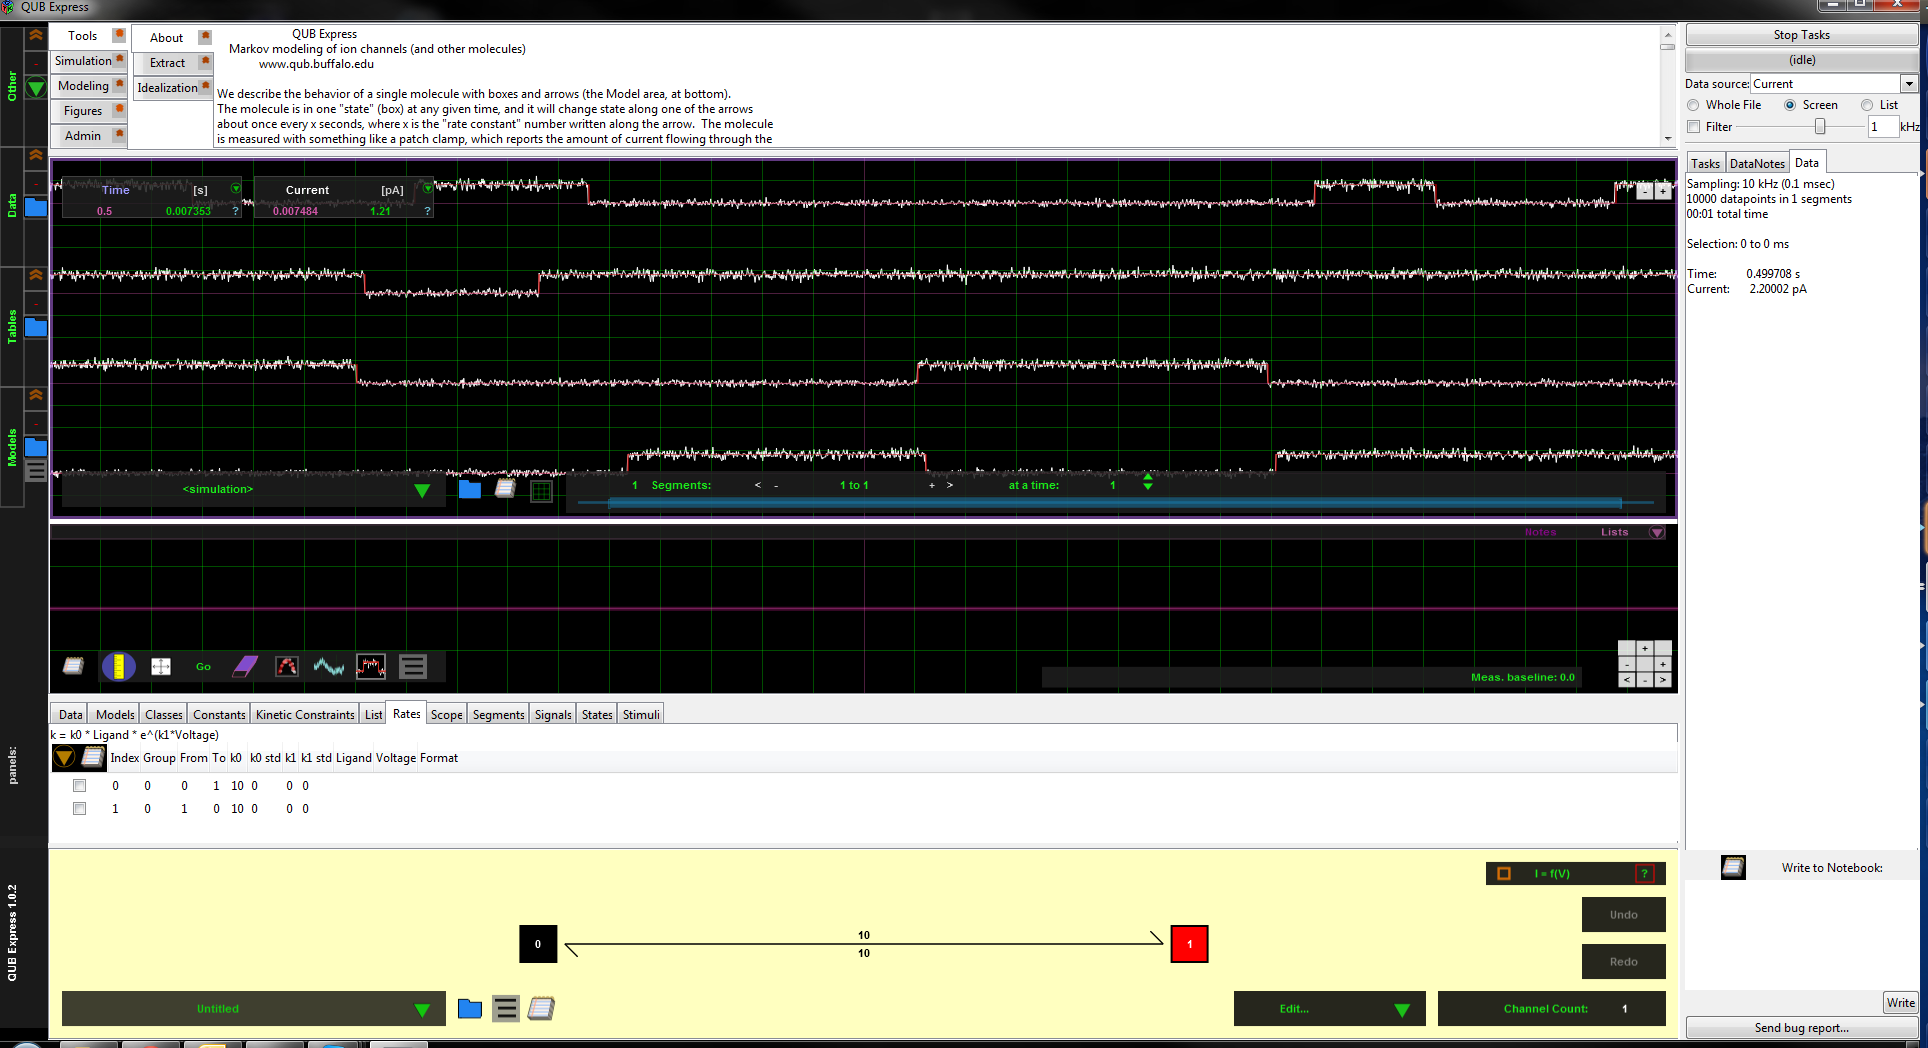Open the Untitled model dropdown
Screen dimensions: 1928x1048
[x=422, y=1010]
